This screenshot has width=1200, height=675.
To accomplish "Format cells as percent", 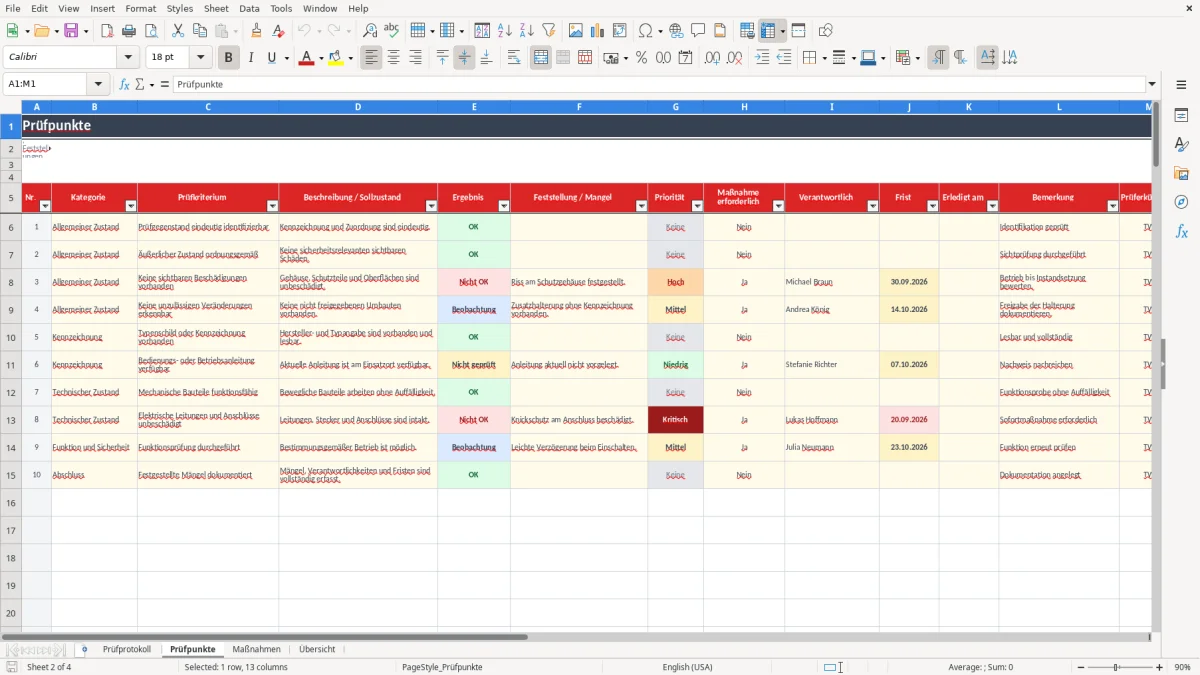I will pyautogui.click(x=641, y=58).
